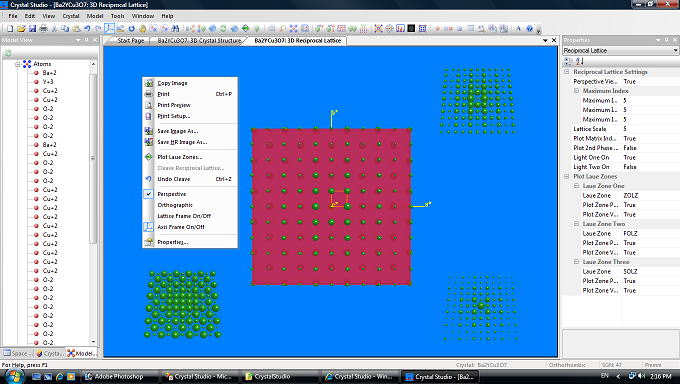680x384 pixels.
Task: Click the Undo arrow toolbar icon
Action: 87,29
